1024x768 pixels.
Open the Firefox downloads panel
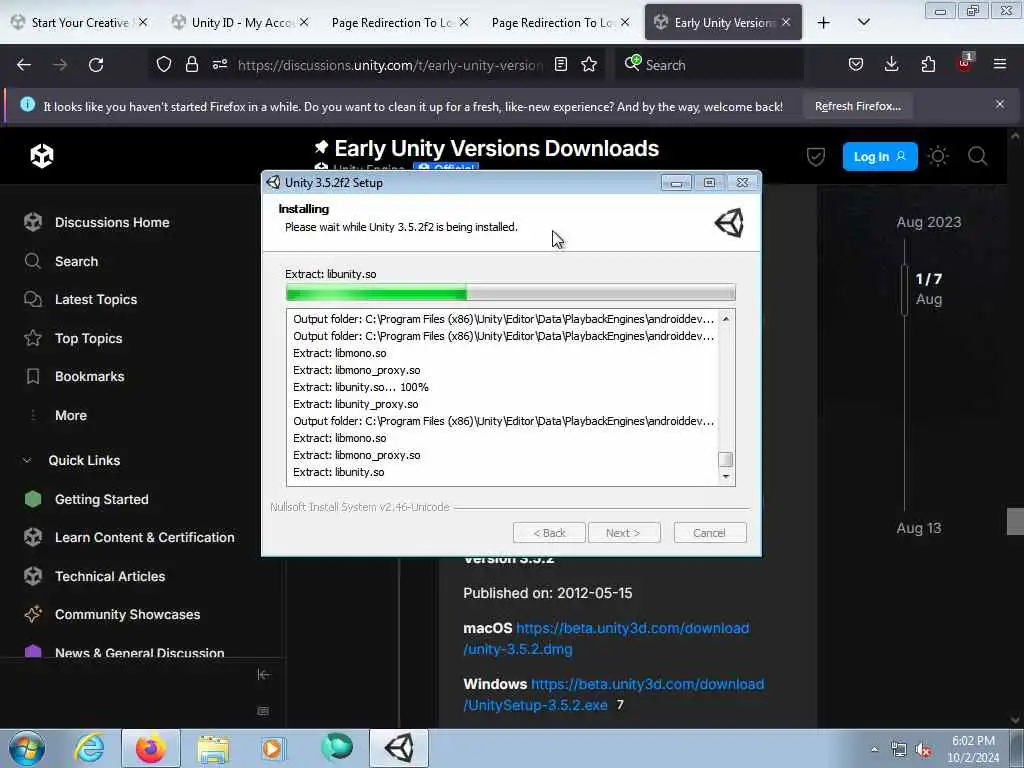point(891,64)
